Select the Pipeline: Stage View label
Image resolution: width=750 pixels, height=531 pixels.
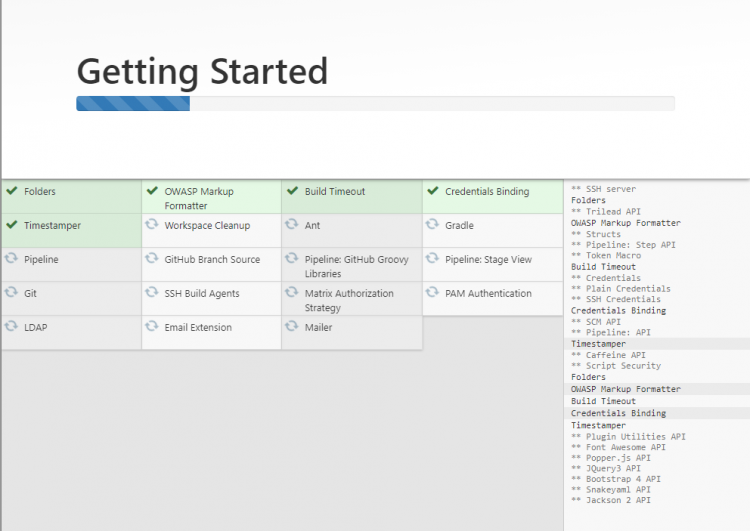(488, 259)
